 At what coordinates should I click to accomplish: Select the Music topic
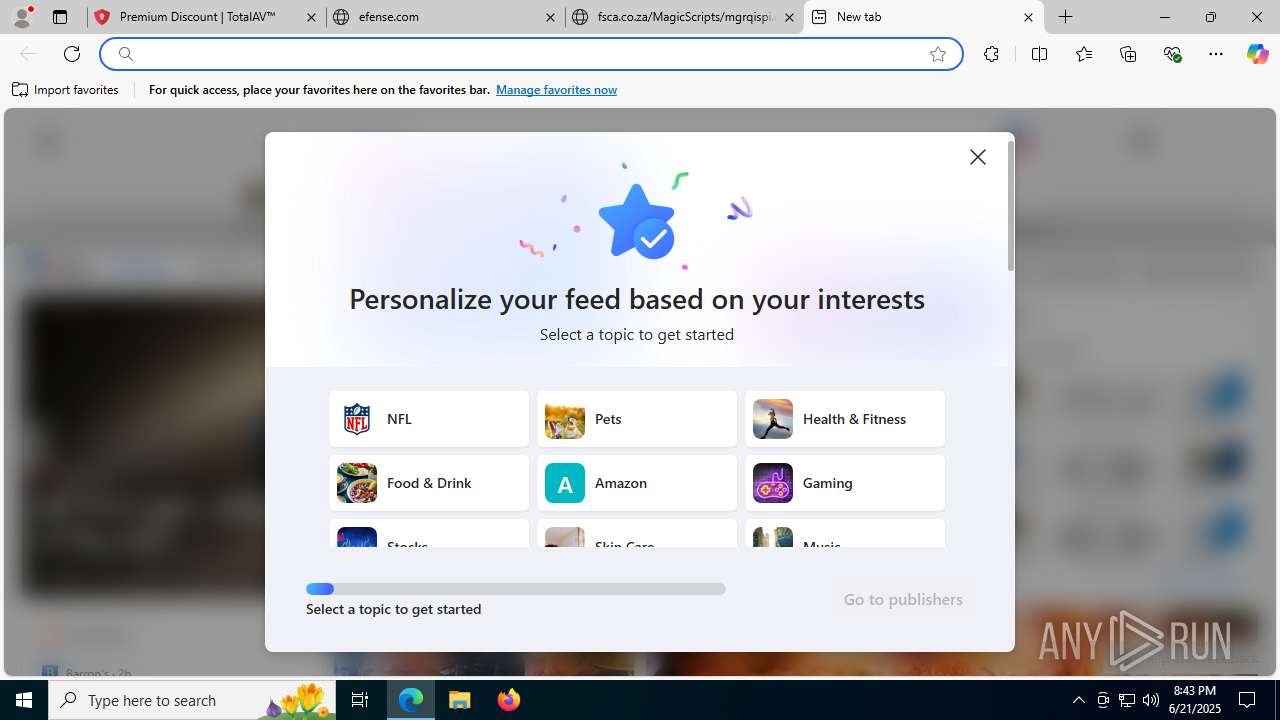[845, 534]
